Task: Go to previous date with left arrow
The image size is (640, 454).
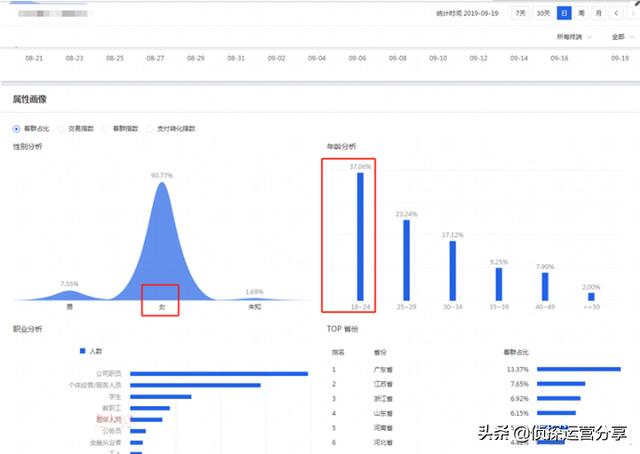Action: coord(614,13)
